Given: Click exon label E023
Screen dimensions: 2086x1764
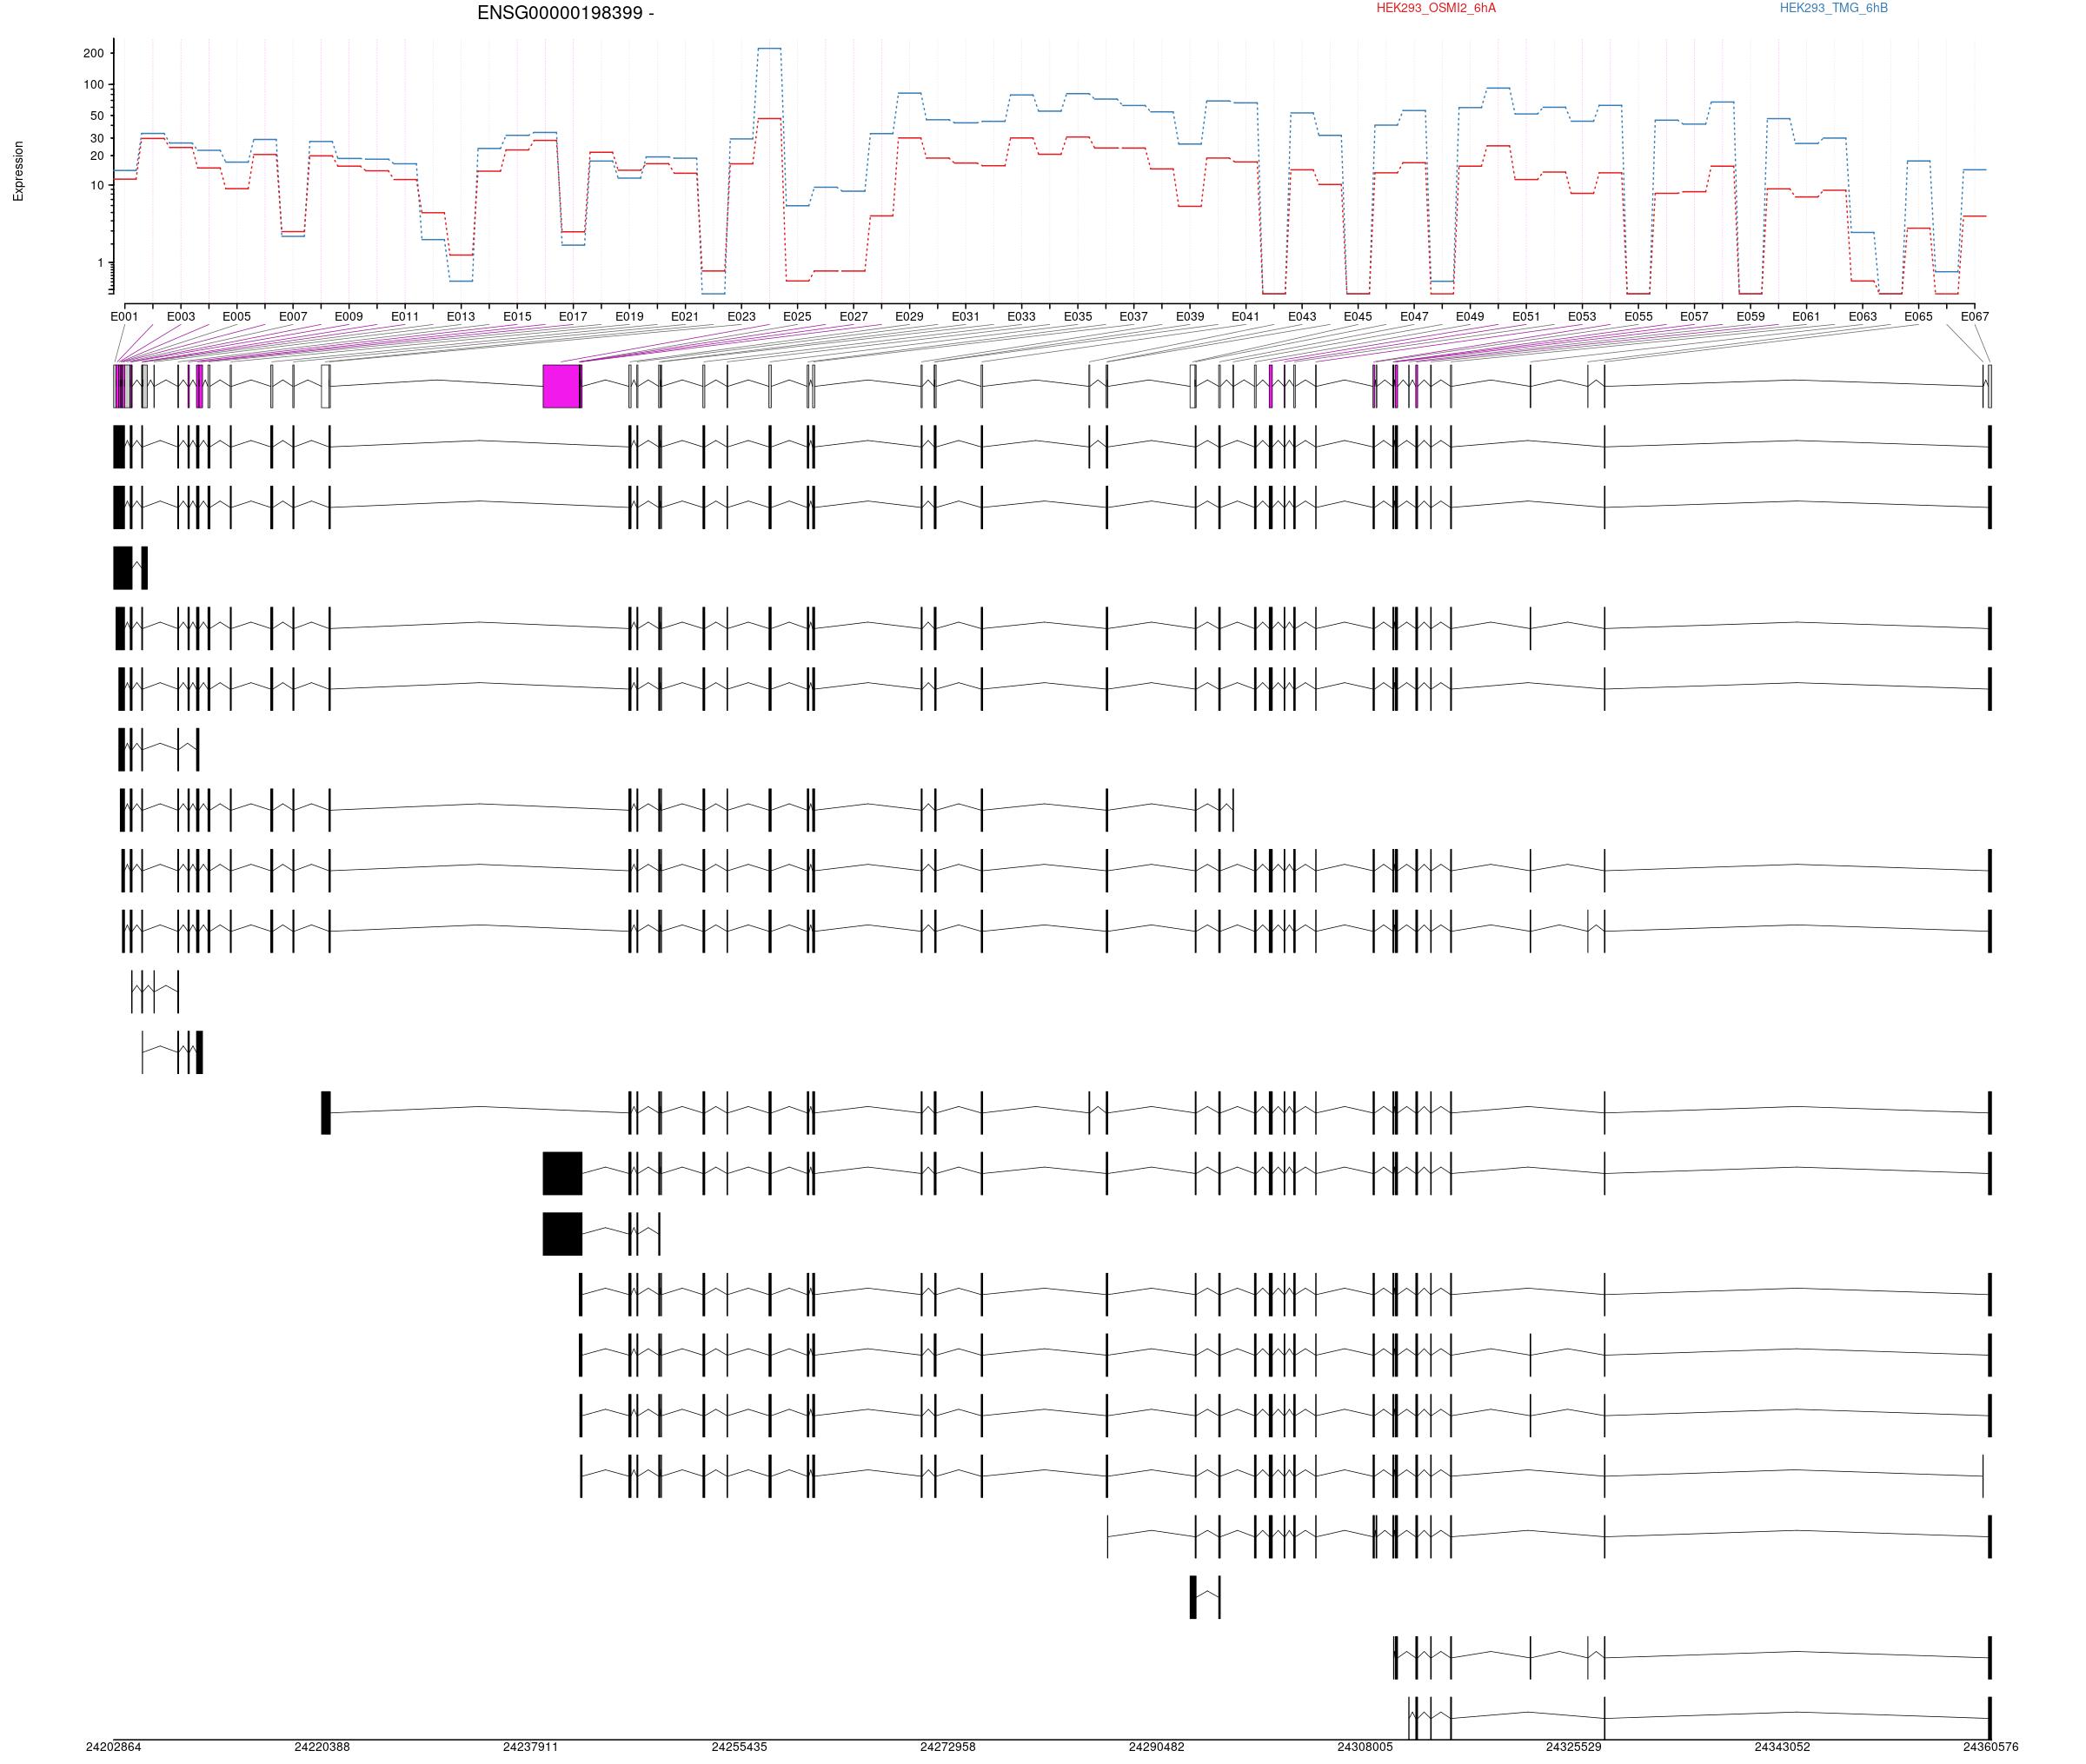Looking at the screenshot, I should (742, 317).
